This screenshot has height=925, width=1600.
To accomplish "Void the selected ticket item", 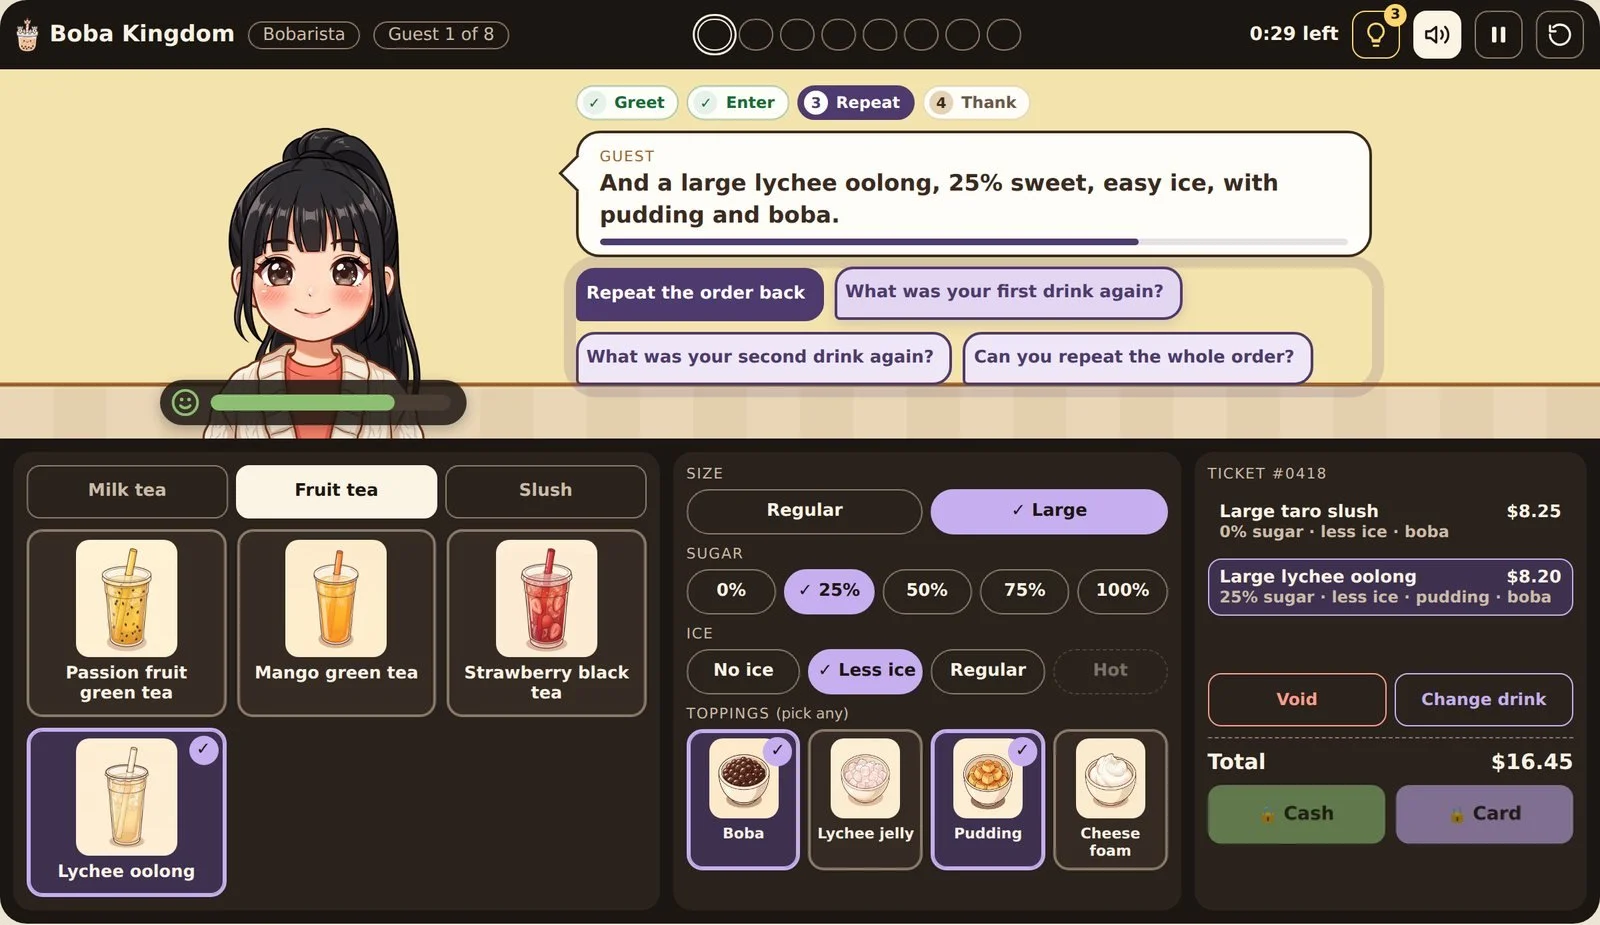I will click(1297, 700).
